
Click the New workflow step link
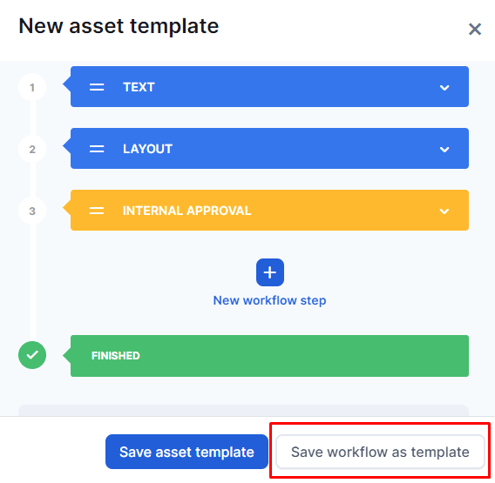point(270,300)
